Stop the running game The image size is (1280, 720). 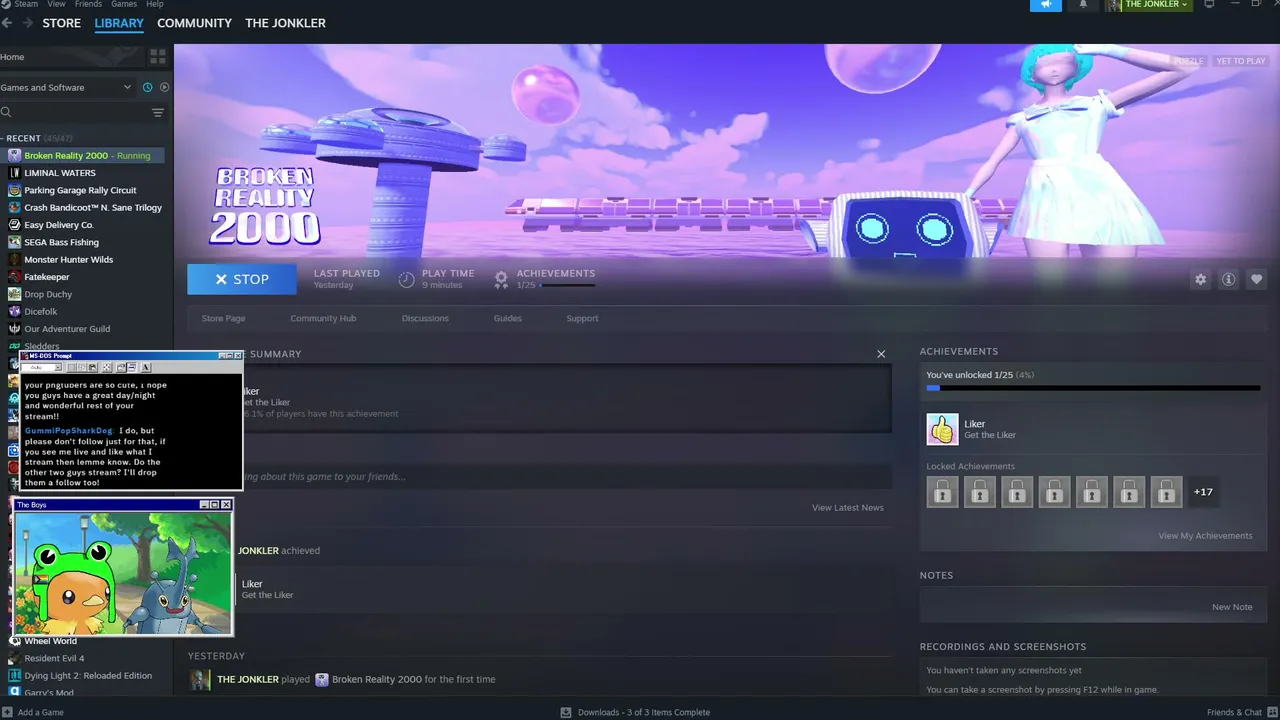pyautogui.click(x=242, y=279)
